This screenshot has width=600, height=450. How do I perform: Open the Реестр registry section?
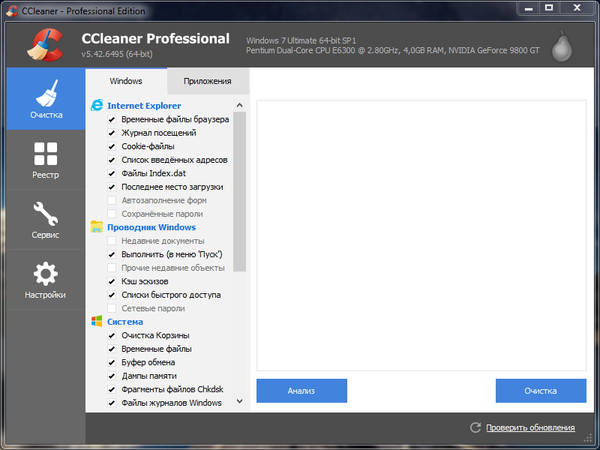(45, 160)
